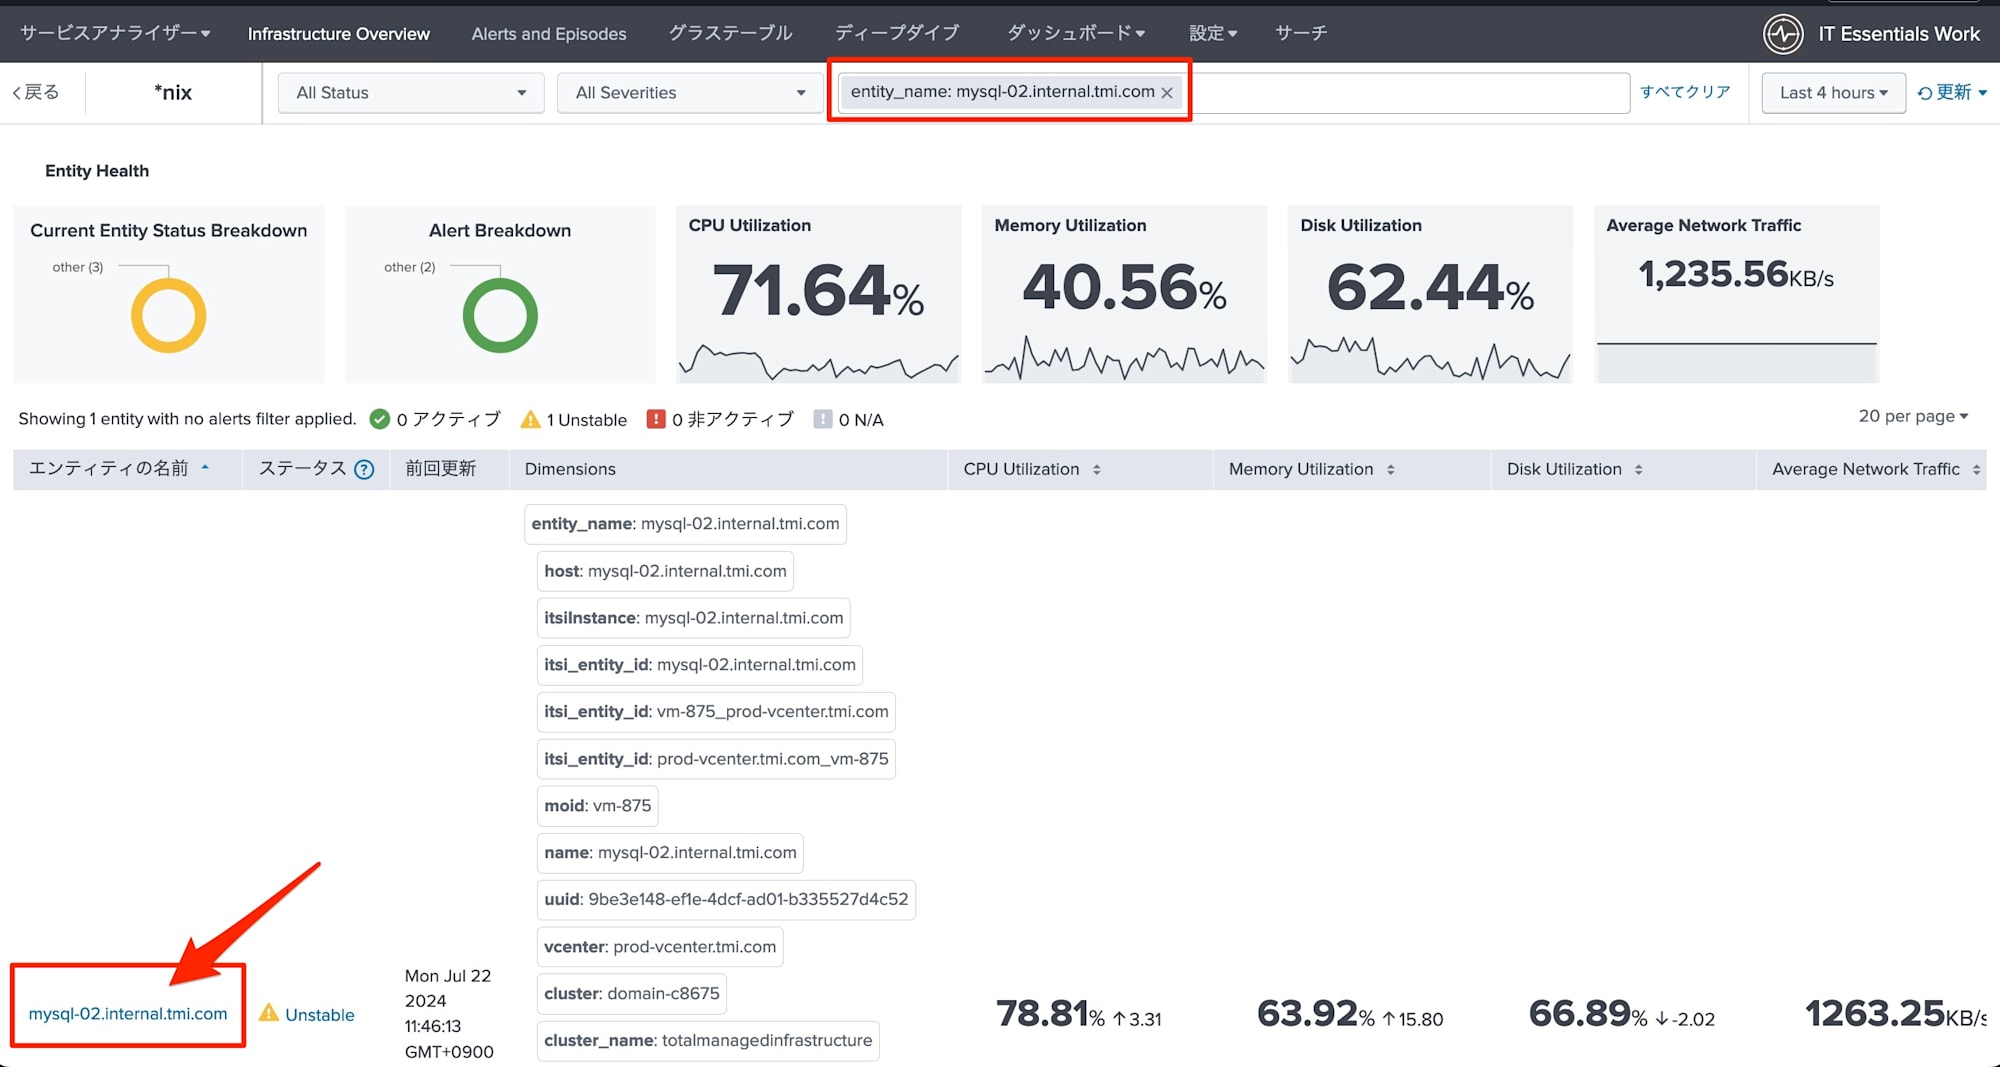Click the entity_name dimension tag

click(685, 524)
